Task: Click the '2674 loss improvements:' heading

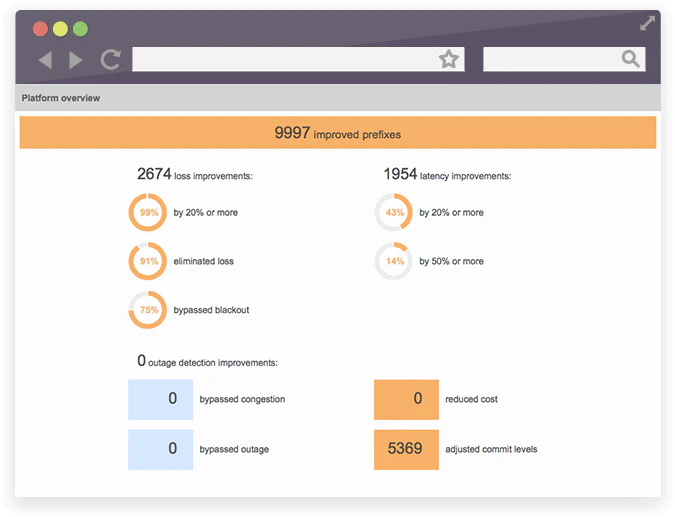Action: point(195,174)
